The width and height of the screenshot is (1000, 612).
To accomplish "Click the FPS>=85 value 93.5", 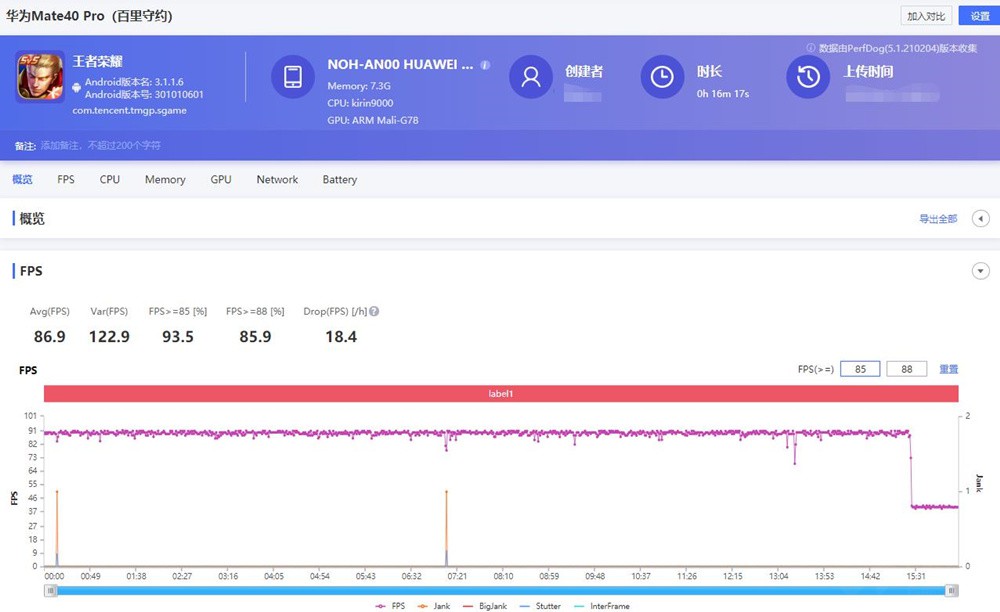I will [x=178, y=337].
